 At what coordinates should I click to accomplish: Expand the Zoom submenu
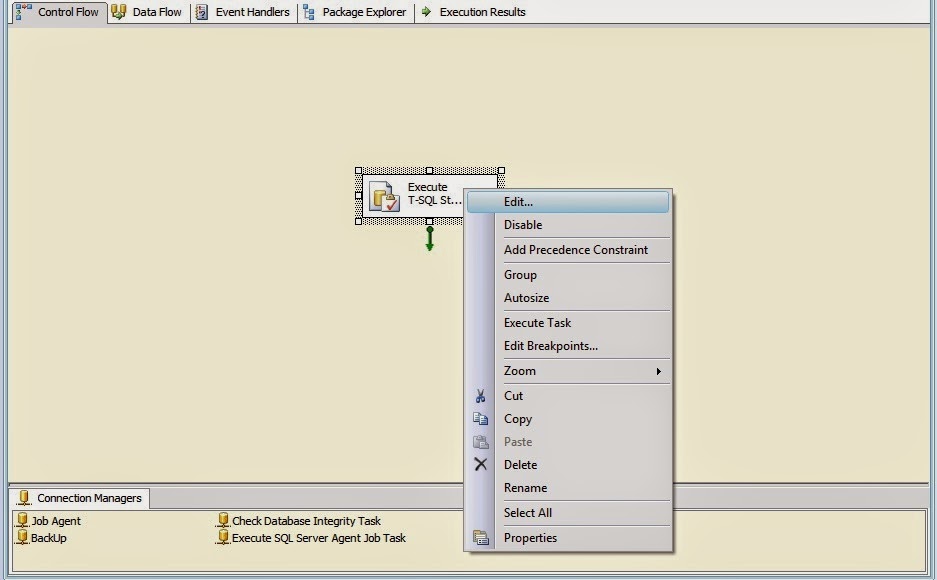pyautogui.click(x=520, y=371)
